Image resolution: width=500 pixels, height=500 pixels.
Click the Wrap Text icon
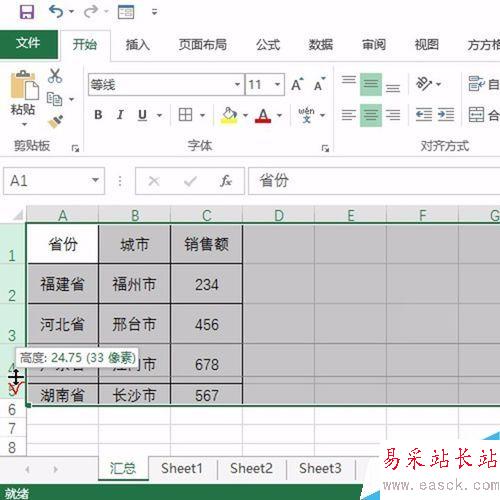(476, 84)
